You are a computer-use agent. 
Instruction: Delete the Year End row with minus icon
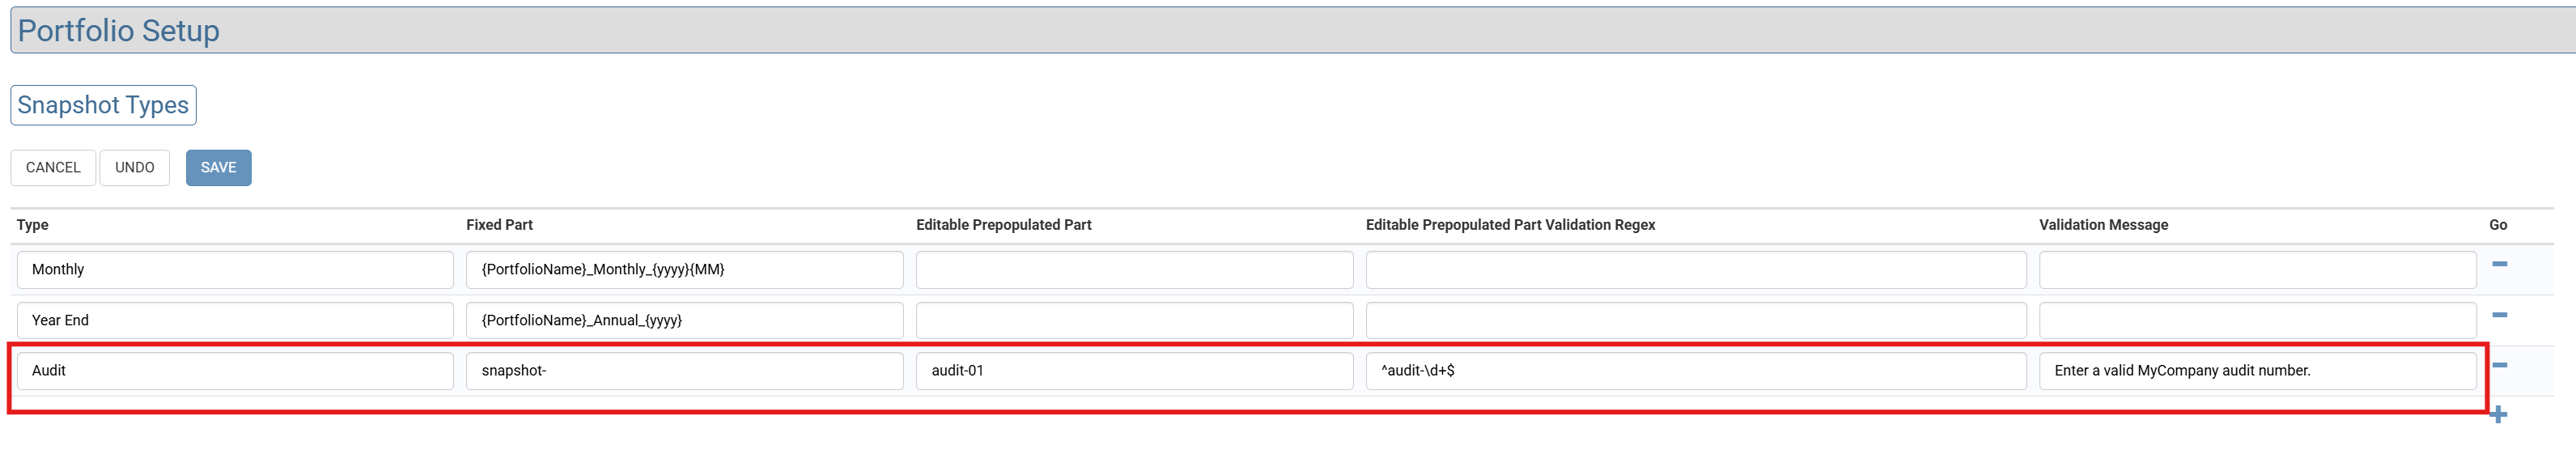click(x=2499, y=315)
